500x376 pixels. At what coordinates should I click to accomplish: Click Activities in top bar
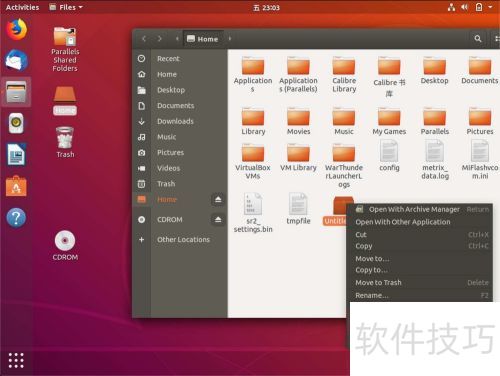click(22, 7)
